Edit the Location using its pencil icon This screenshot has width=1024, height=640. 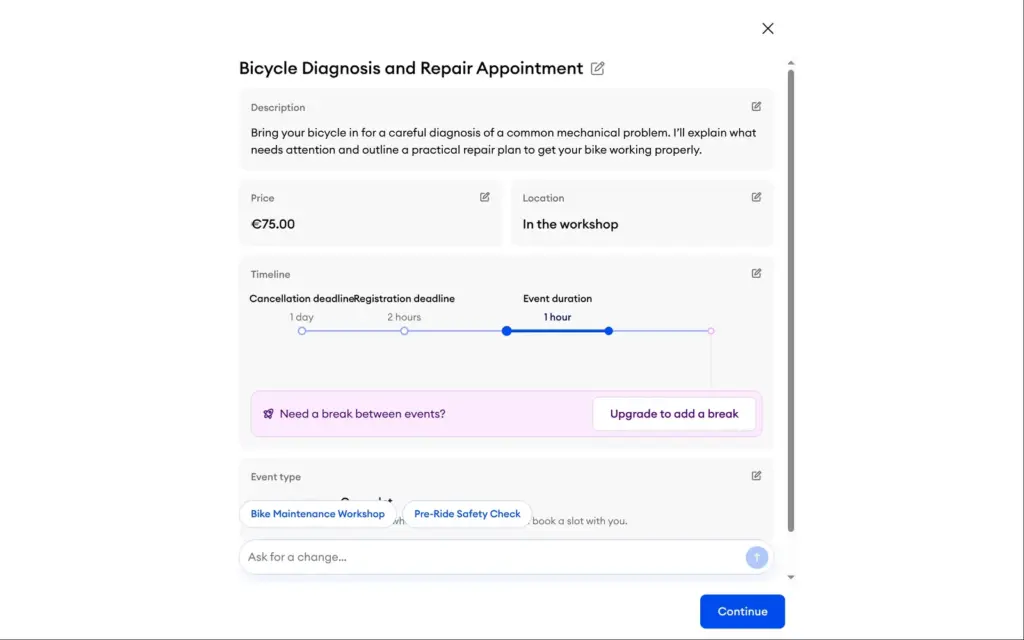click(x=756, y=197)
